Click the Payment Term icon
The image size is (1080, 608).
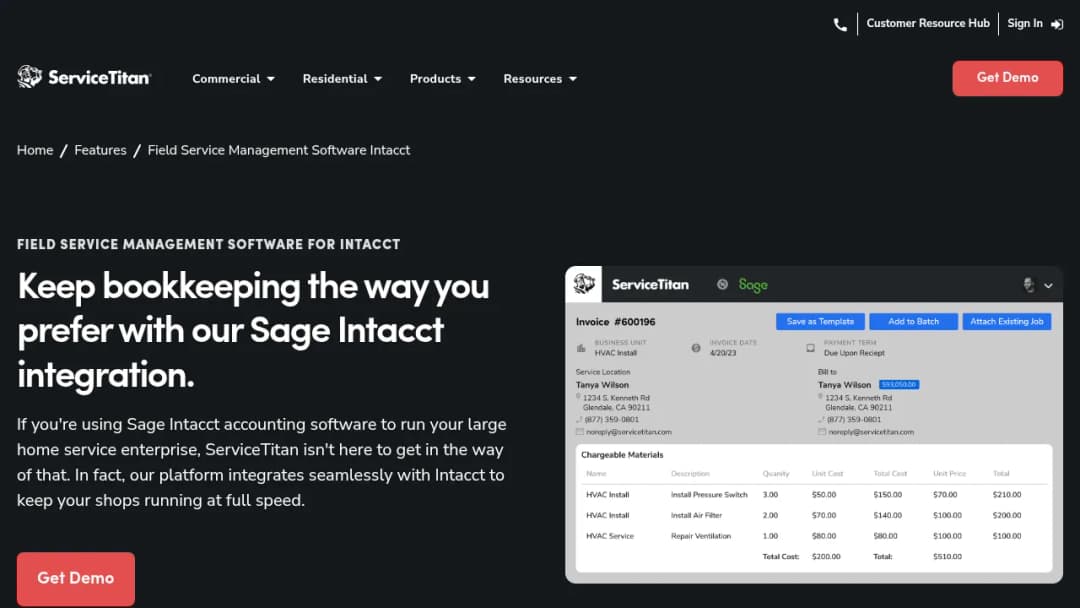click(x=810, y=348)
